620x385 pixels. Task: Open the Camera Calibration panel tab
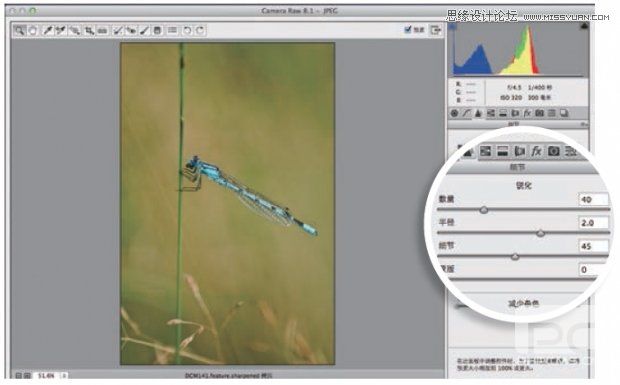(540, 113)
